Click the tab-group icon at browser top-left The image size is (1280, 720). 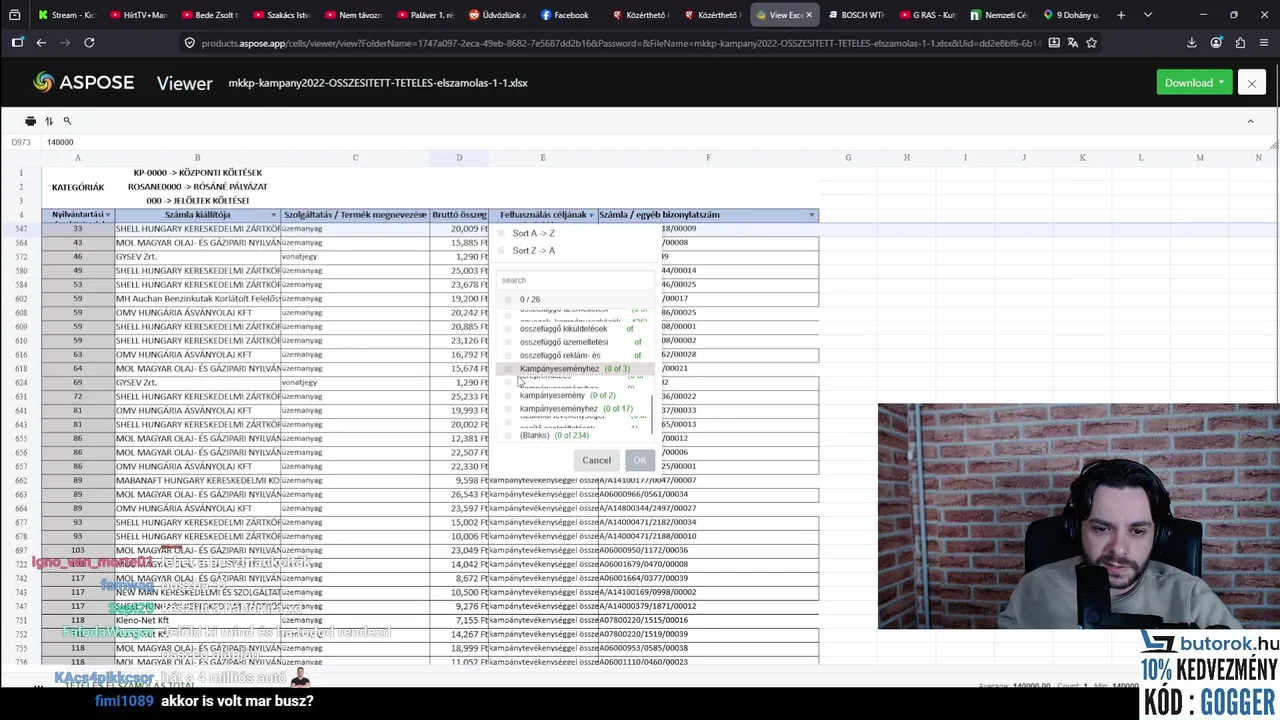pyautogui.click(x=14, y=15)
